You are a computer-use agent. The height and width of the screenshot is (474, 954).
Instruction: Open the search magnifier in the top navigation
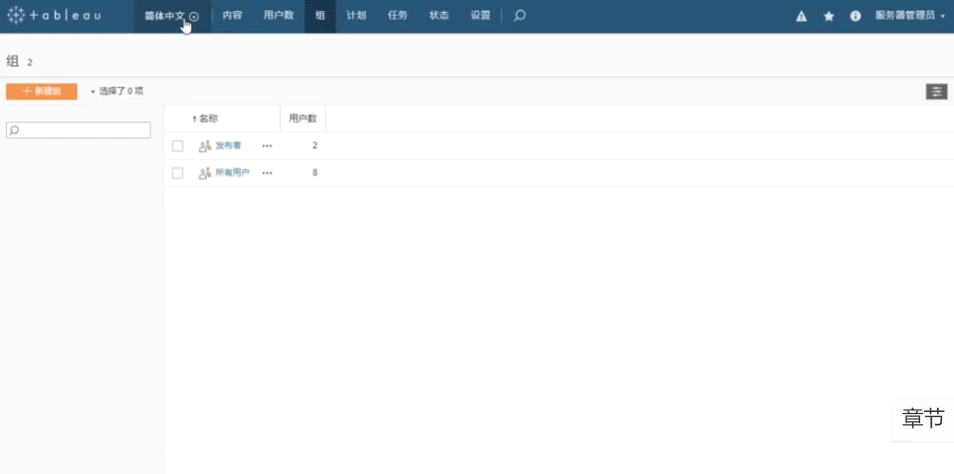pyautogui.click(x=519, y=16)
